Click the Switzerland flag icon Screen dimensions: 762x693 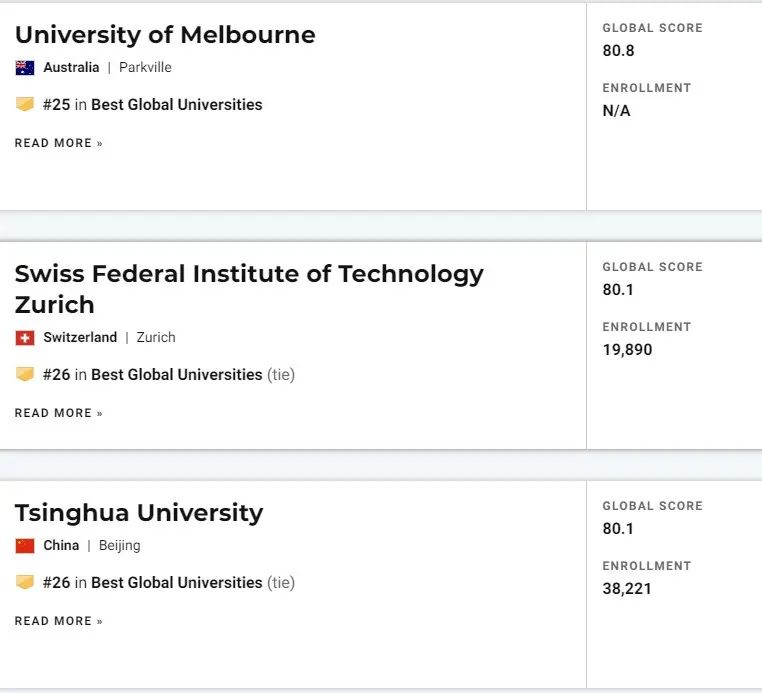point(25,338)
